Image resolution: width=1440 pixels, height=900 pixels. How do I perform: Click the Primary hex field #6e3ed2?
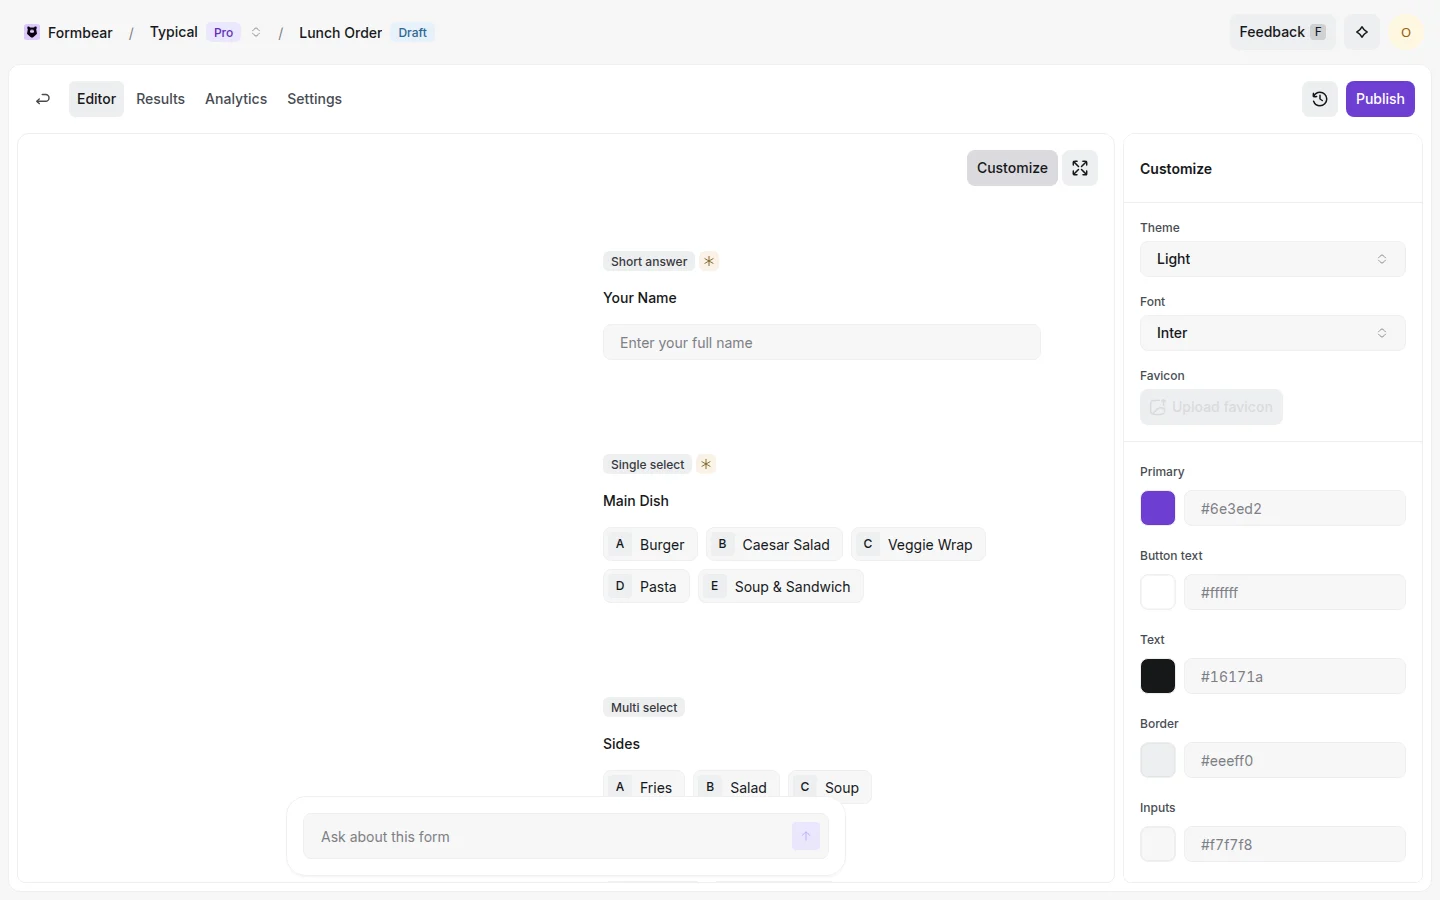1295,508
